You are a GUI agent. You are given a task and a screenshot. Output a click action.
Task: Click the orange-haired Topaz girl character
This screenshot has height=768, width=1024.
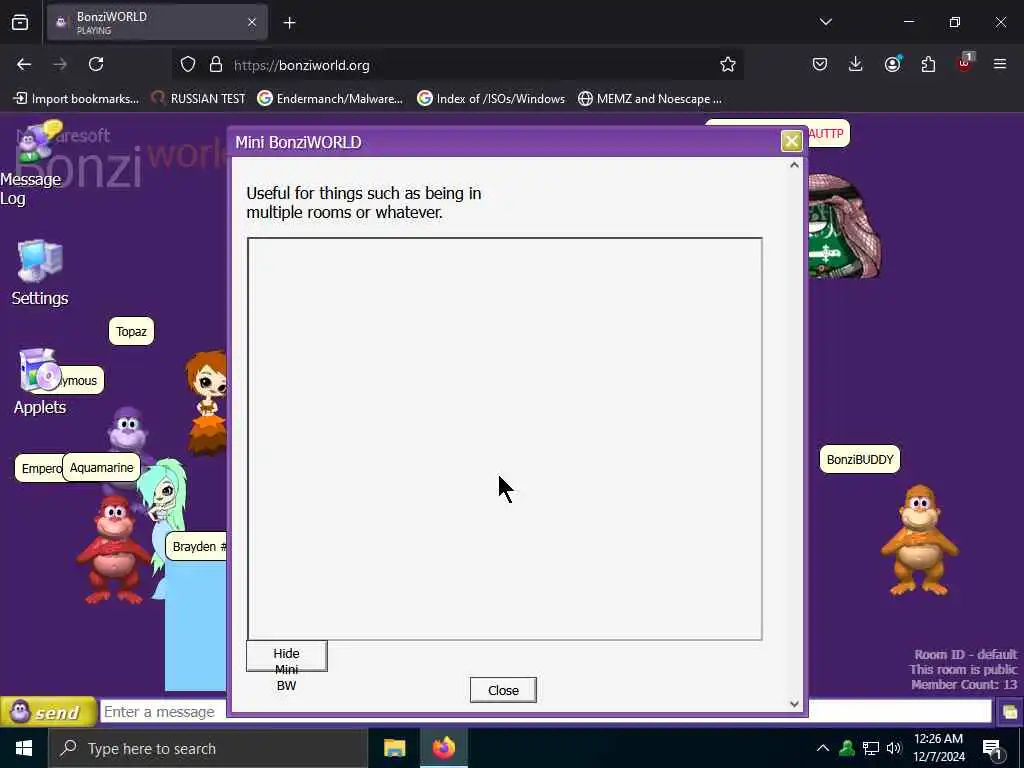[x=208, y=402]
